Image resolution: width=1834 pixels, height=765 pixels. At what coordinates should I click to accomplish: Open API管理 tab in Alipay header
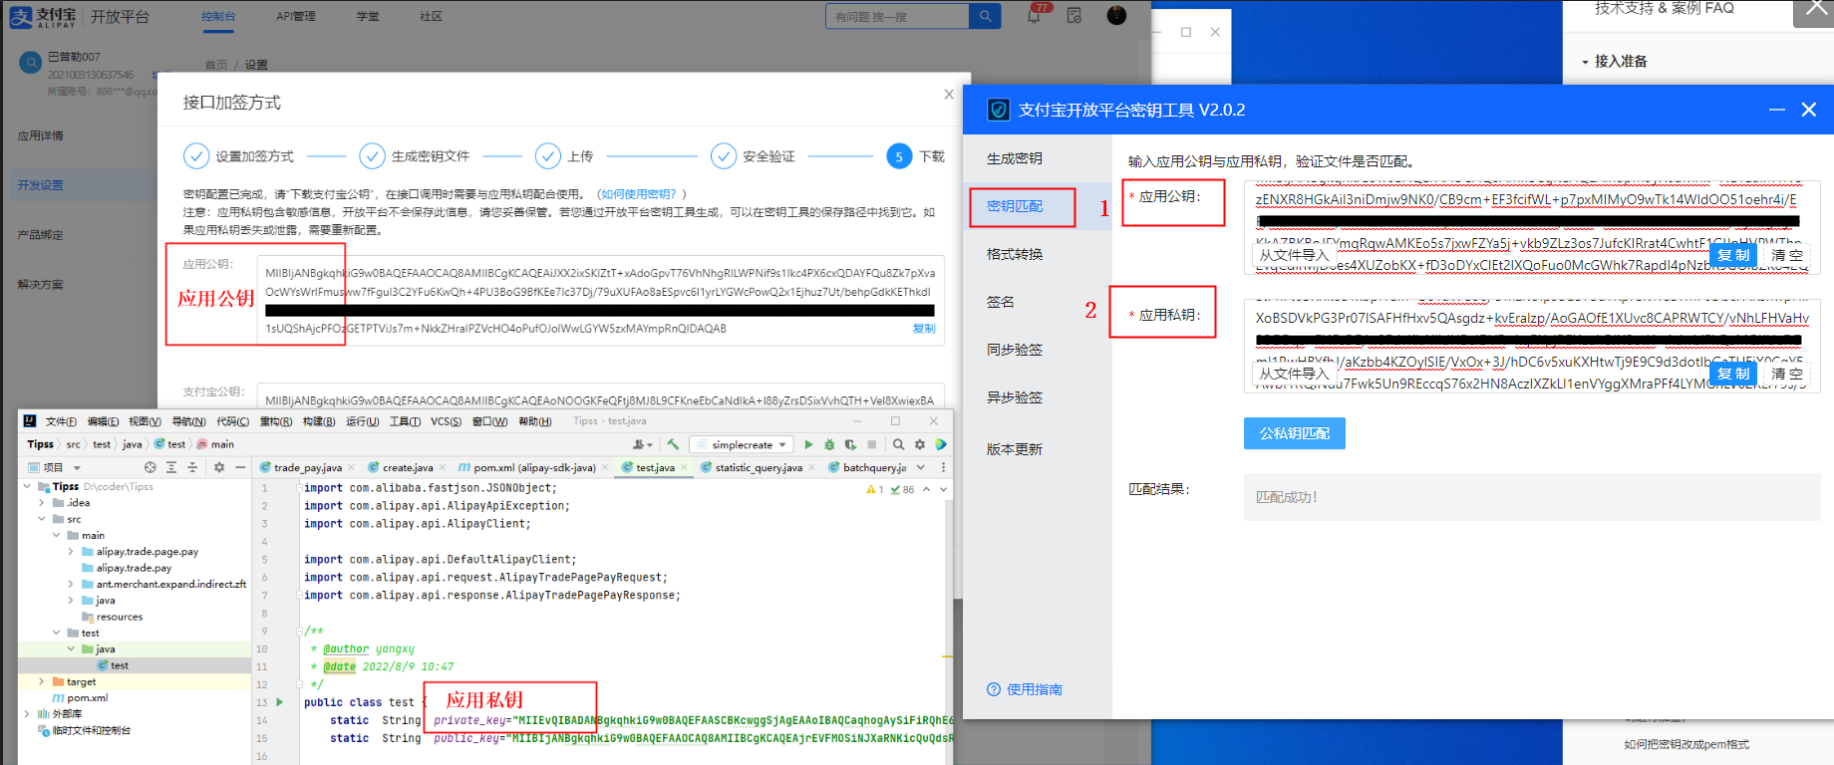pyautogui.click(x=296, y=17)
